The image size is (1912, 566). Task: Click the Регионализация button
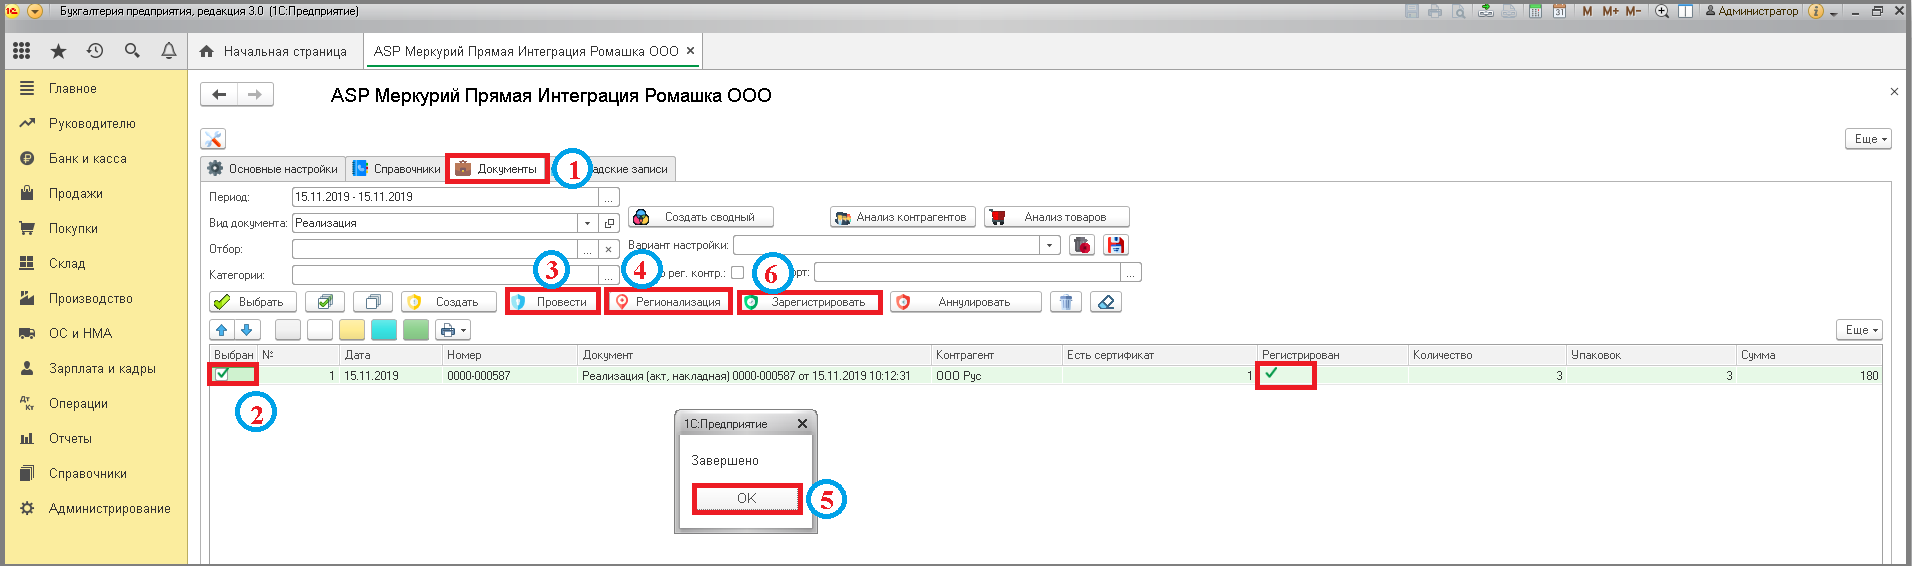coord(668,302)
